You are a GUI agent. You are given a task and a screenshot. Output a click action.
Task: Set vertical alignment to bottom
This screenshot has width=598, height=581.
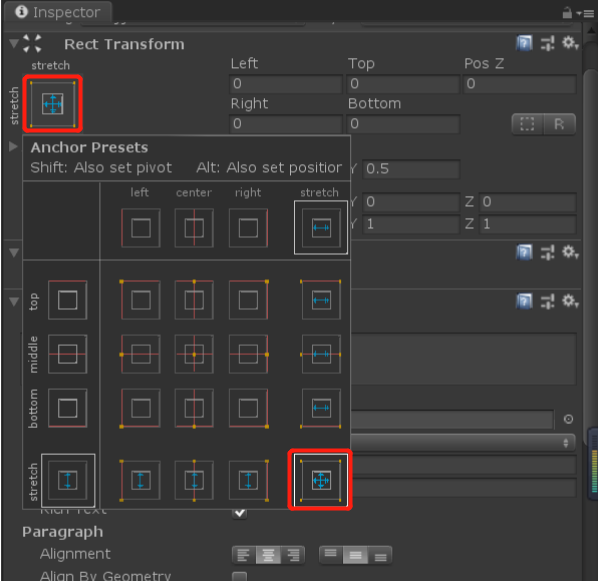coord(380,555)
